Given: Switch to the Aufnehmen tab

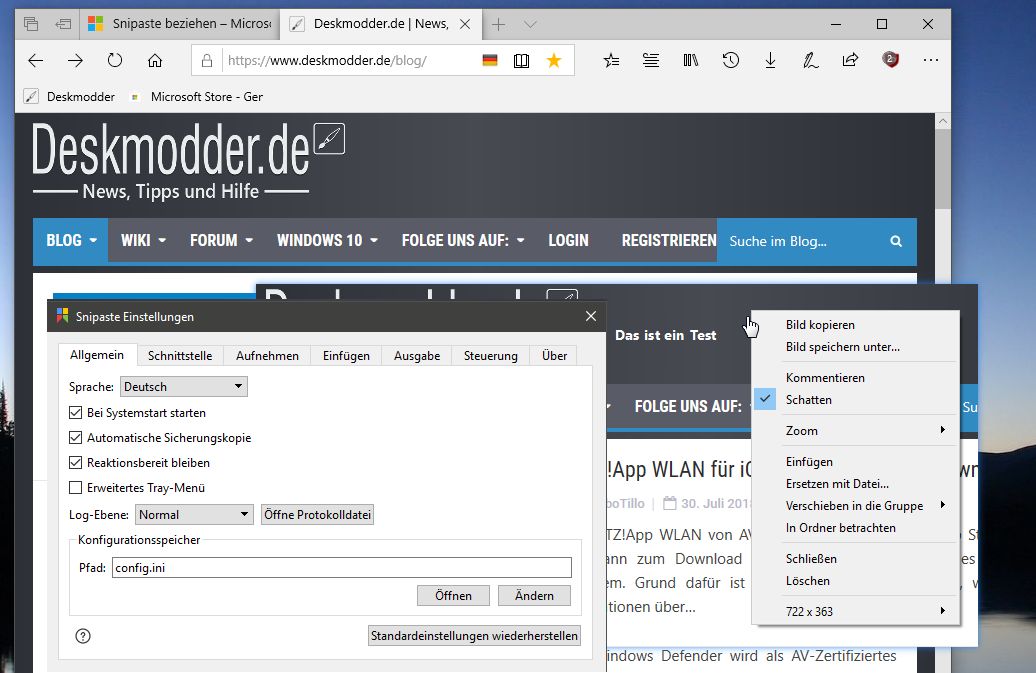Looking at the screenshot, I should tap(267, 356).
